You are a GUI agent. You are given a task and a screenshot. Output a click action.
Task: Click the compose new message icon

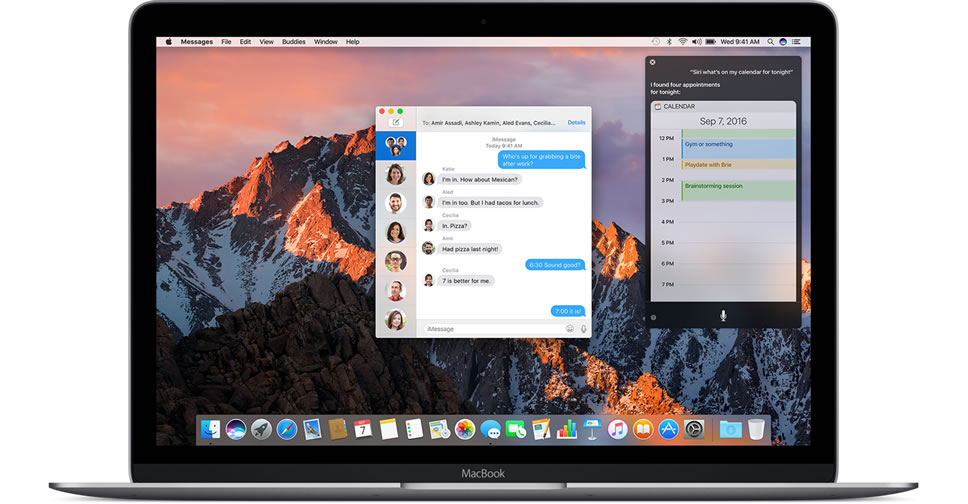pyautogui.click(x=396, y=122)
